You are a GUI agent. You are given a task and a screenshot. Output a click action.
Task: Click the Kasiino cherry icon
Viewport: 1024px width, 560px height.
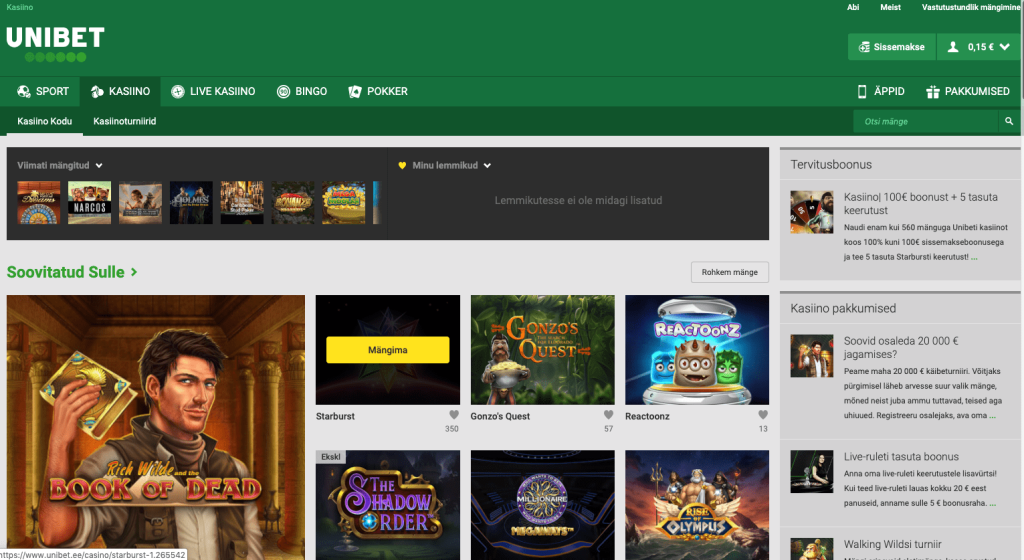[x=97, y=91]
